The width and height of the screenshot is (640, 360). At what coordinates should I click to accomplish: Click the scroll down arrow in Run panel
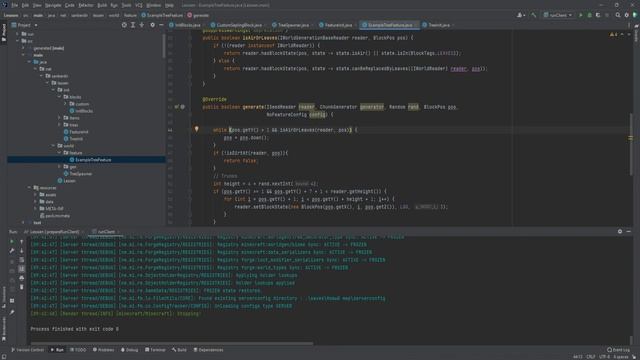(x=22, y=251)
